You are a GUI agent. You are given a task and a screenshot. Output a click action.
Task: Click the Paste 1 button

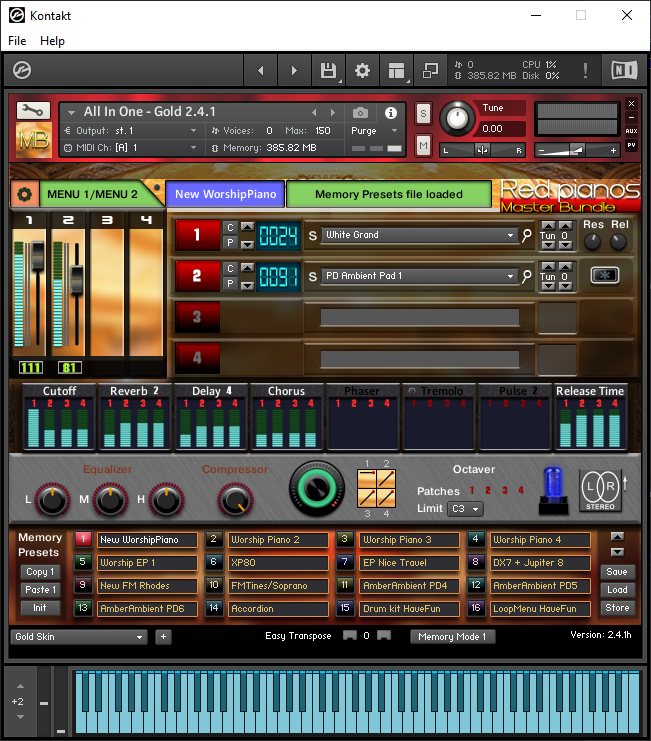(40, 590)
